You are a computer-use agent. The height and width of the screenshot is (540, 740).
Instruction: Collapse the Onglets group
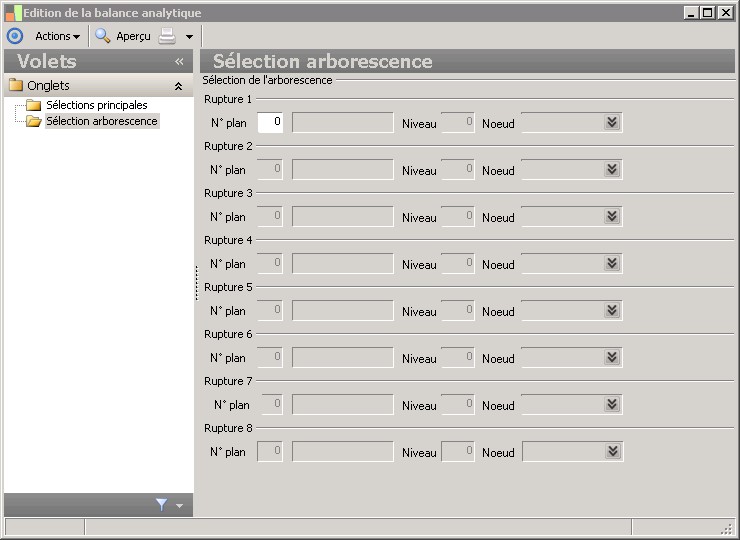[178, 86]
